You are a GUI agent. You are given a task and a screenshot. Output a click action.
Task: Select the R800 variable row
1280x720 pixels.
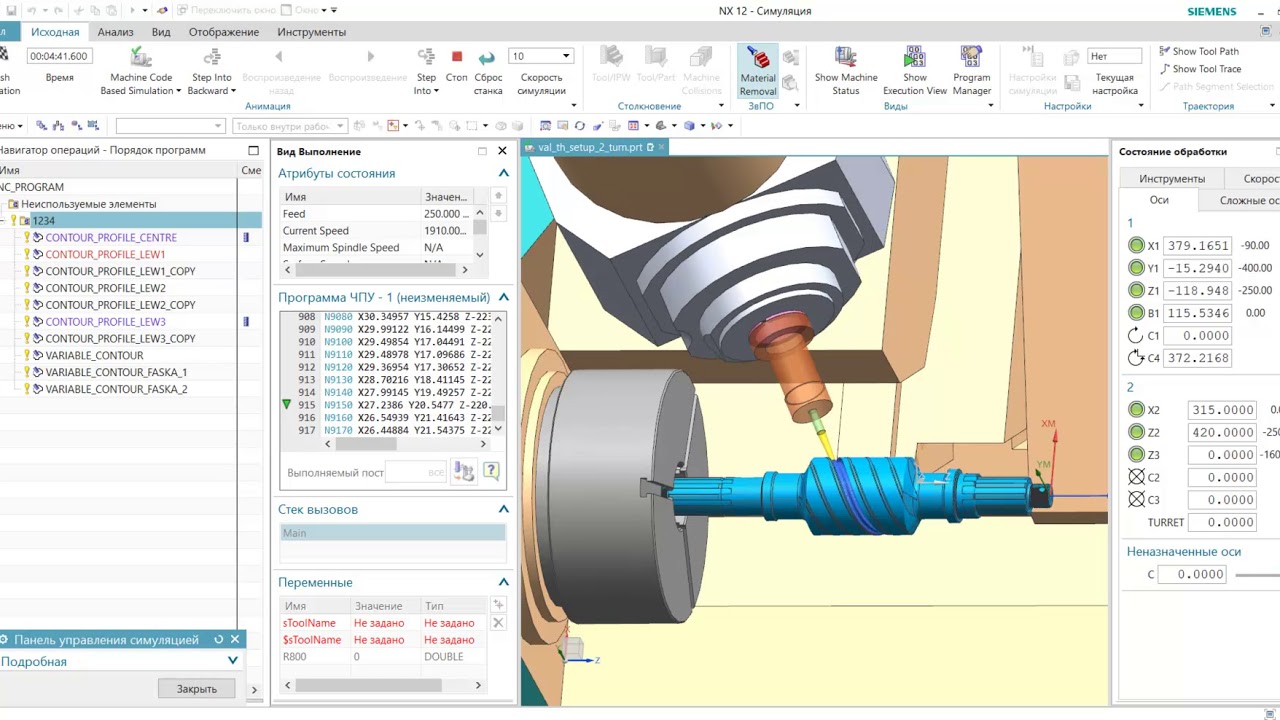[385, 657]
